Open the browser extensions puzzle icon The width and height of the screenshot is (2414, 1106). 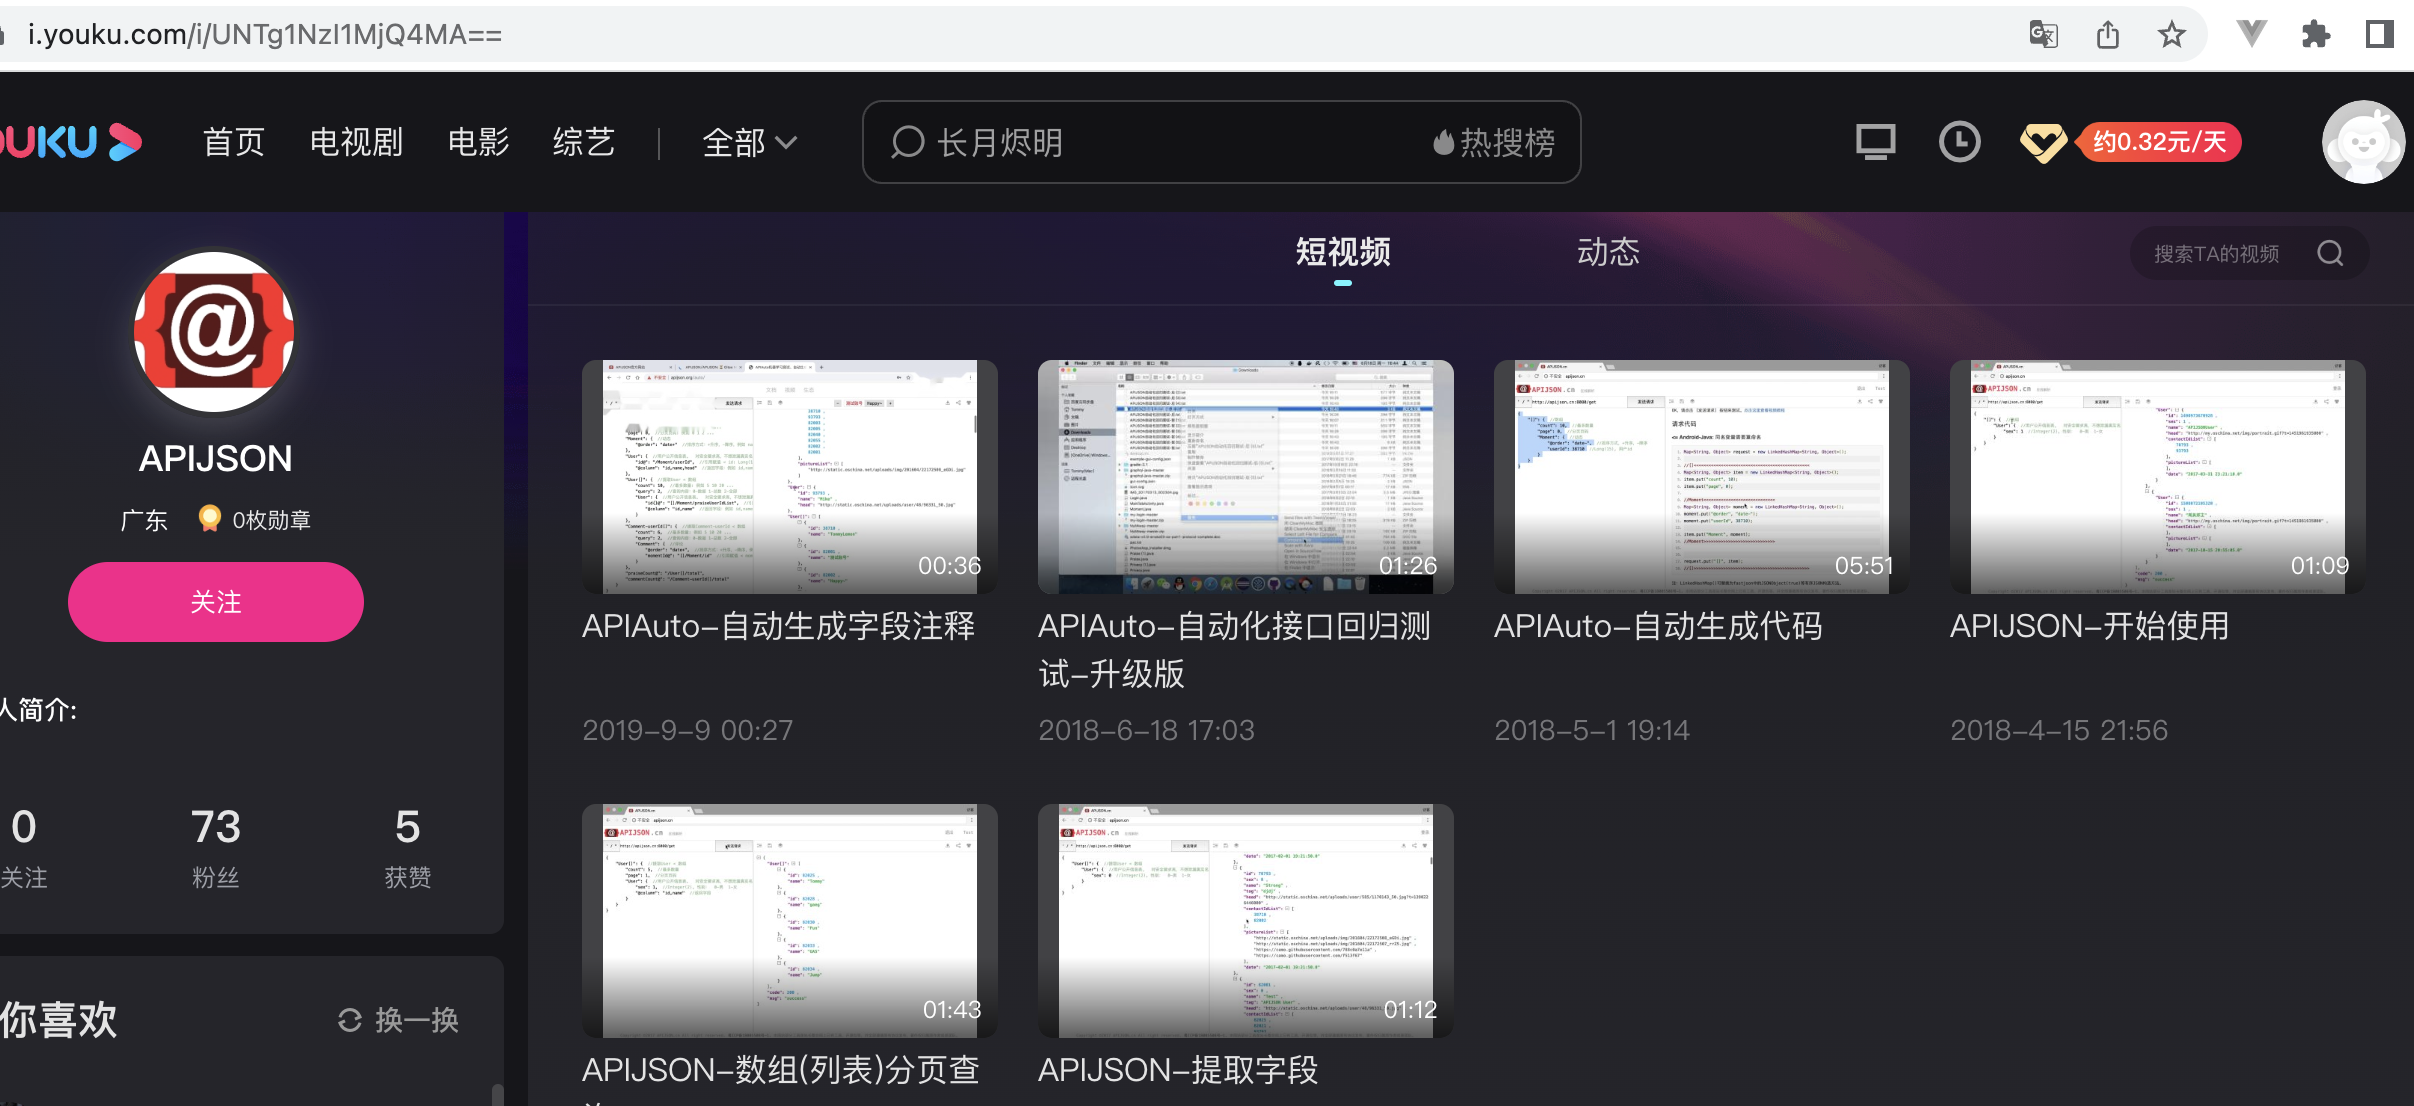pyautogui.click(x=2315, y=35)
